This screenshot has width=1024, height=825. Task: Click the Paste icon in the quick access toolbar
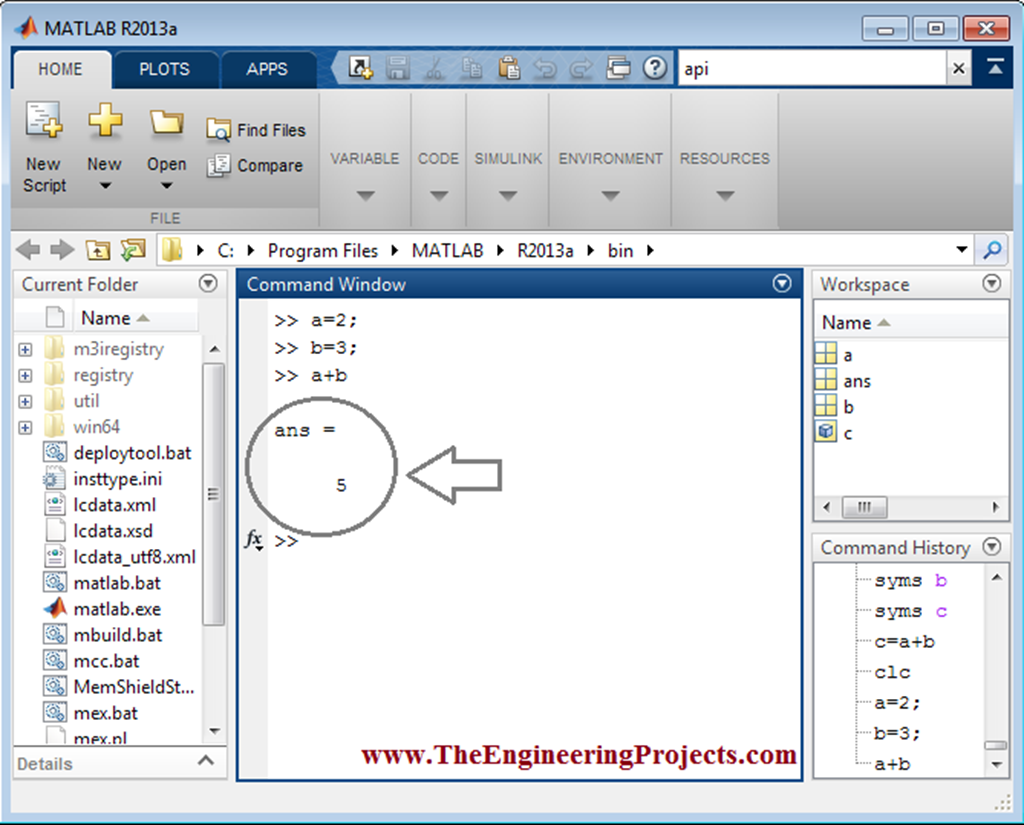[x=509, y=66]
